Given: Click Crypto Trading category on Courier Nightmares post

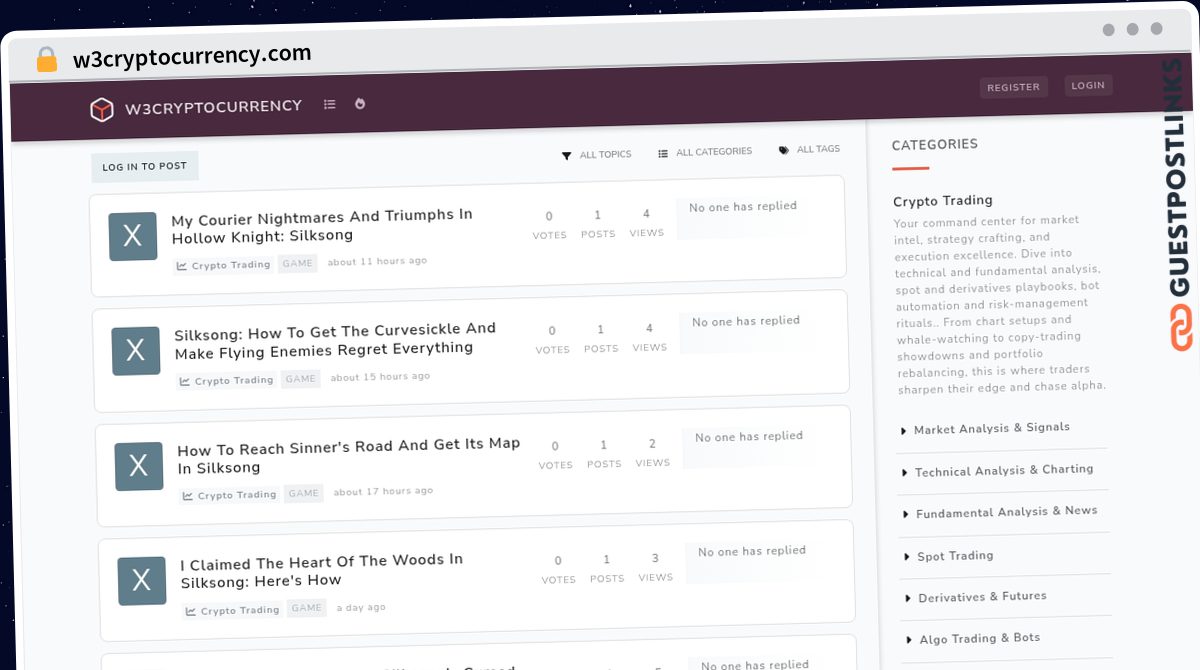Looking at the screenshot, I should tap(223, 265).
